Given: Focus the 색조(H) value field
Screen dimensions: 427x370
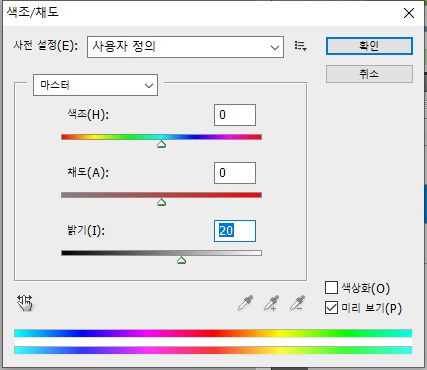Looking at the screenshot, I should (x=235, y=115).
